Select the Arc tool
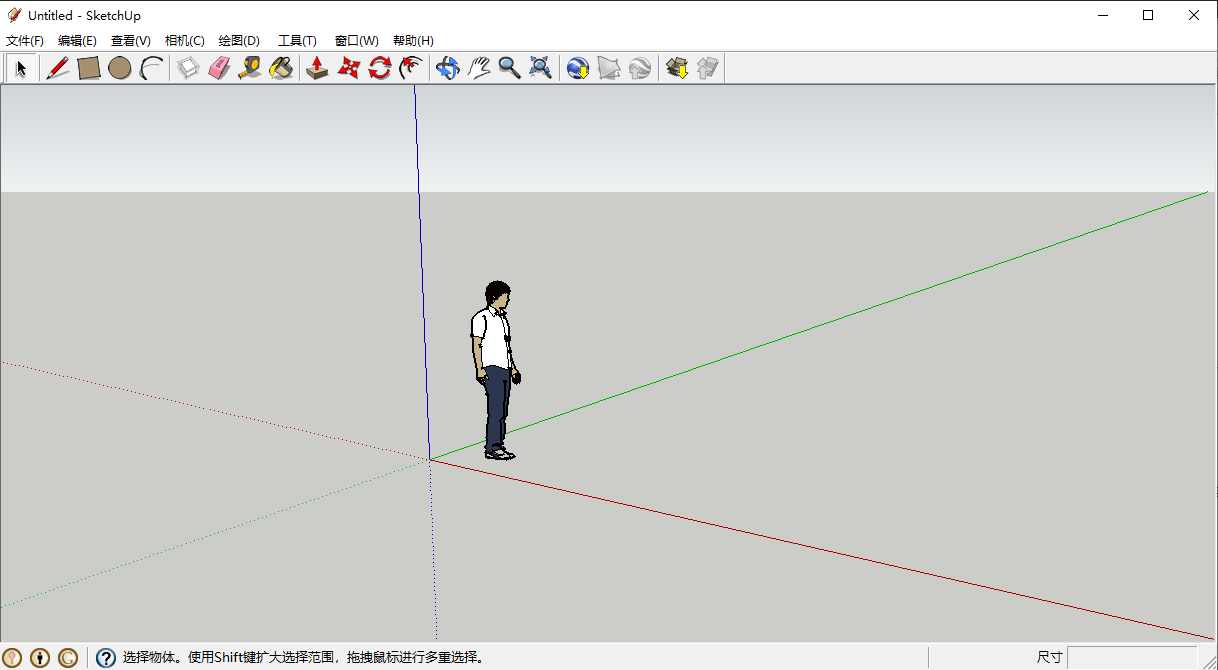 pos(151,68)
